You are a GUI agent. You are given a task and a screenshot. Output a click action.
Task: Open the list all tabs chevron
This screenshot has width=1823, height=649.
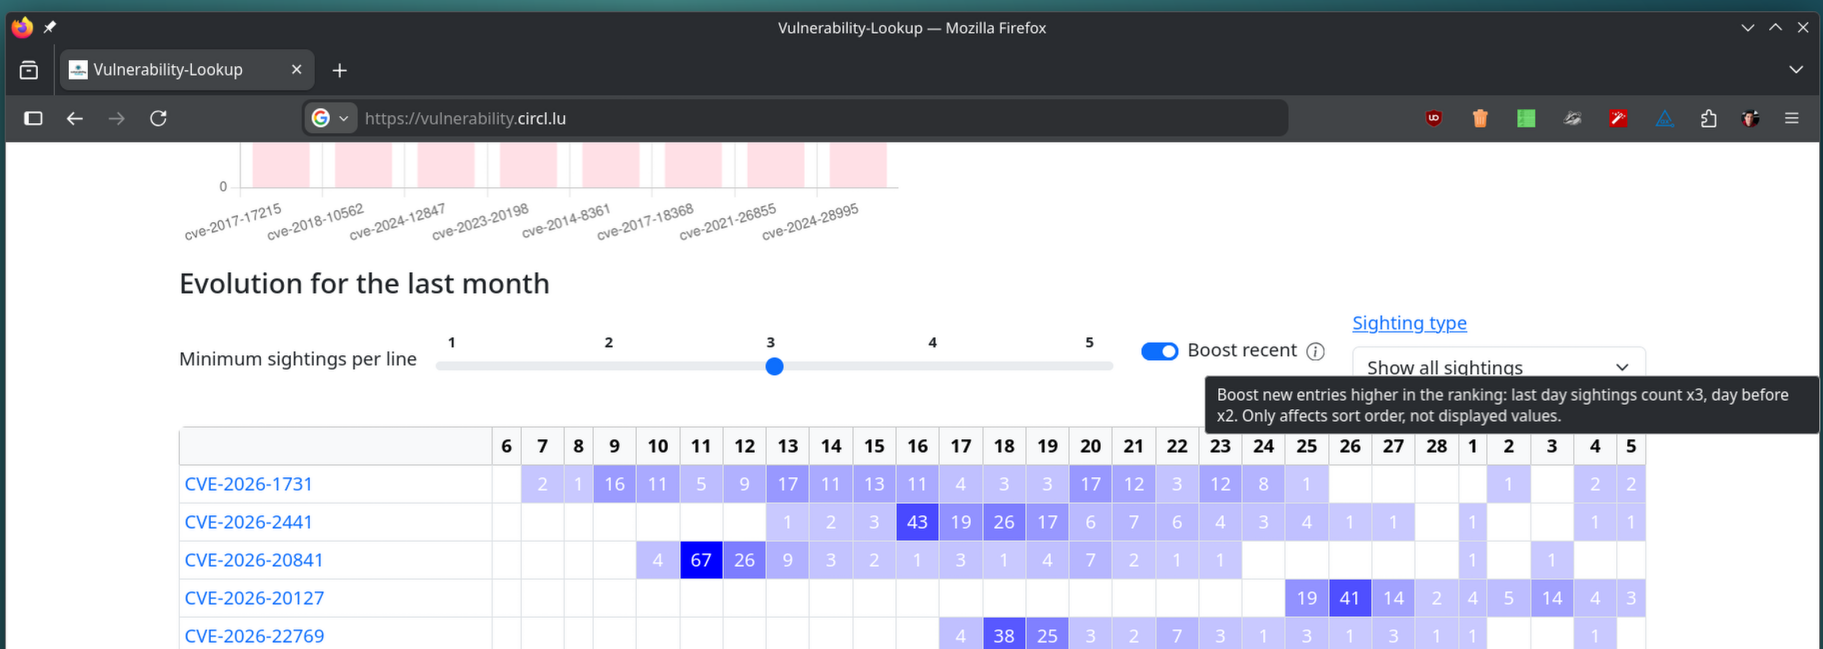[1795, 70]
